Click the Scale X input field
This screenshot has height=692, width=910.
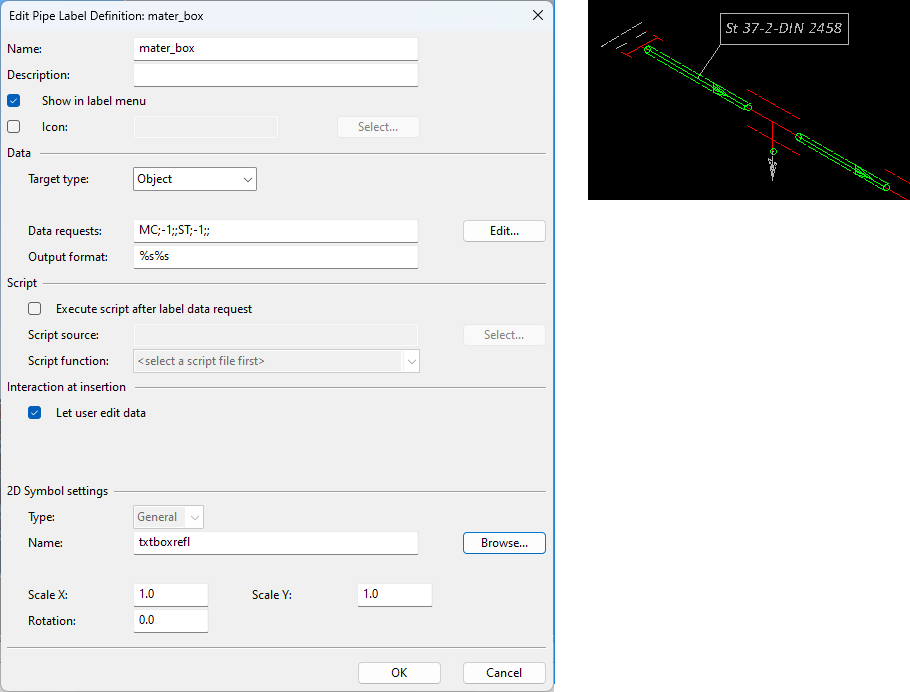tap(171, 595)
